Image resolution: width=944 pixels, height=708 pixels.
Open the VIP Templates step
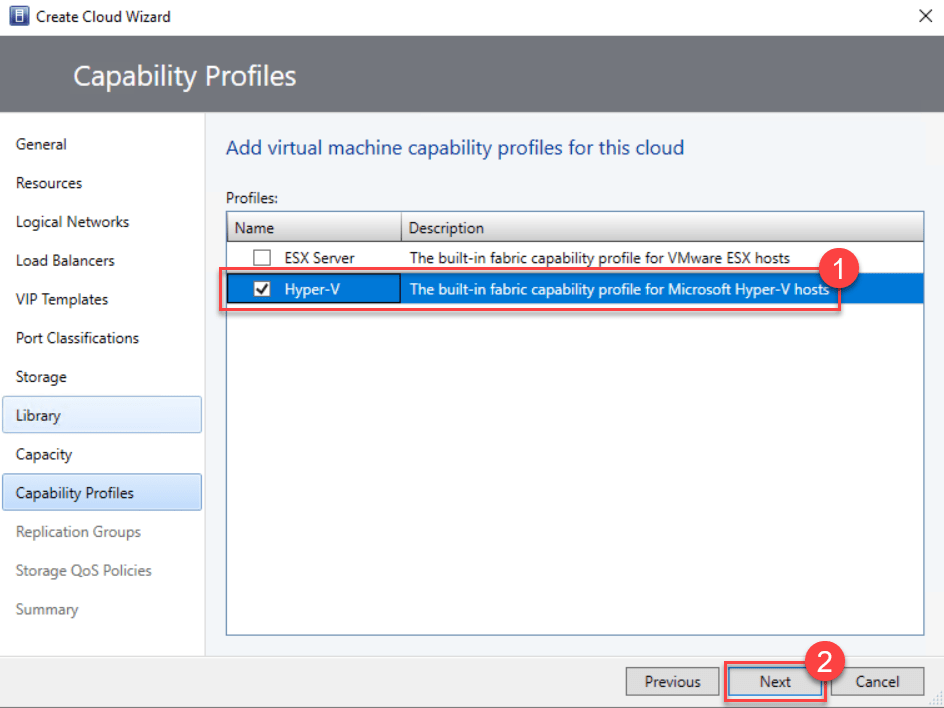click(x=62, y=299)
